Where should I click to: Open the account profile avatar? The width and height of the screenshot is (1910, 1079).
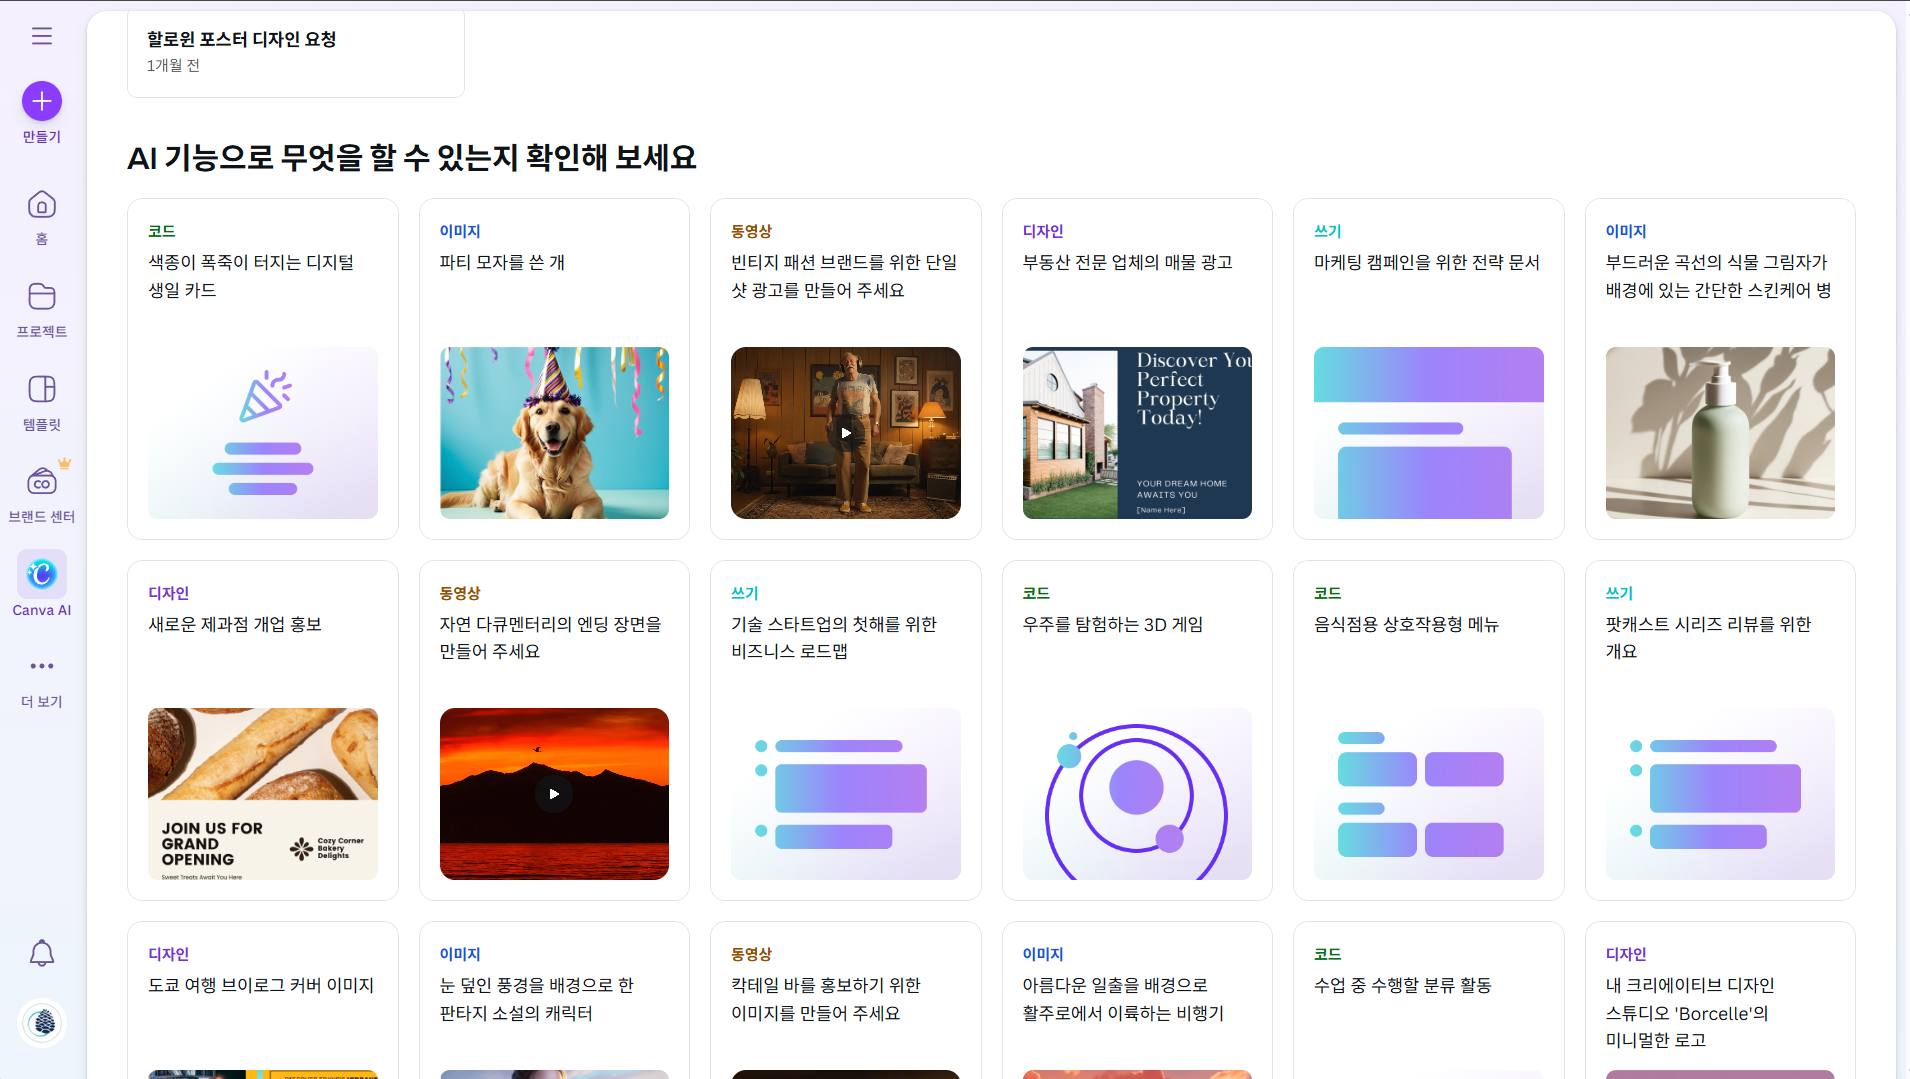coord(42,1023)
